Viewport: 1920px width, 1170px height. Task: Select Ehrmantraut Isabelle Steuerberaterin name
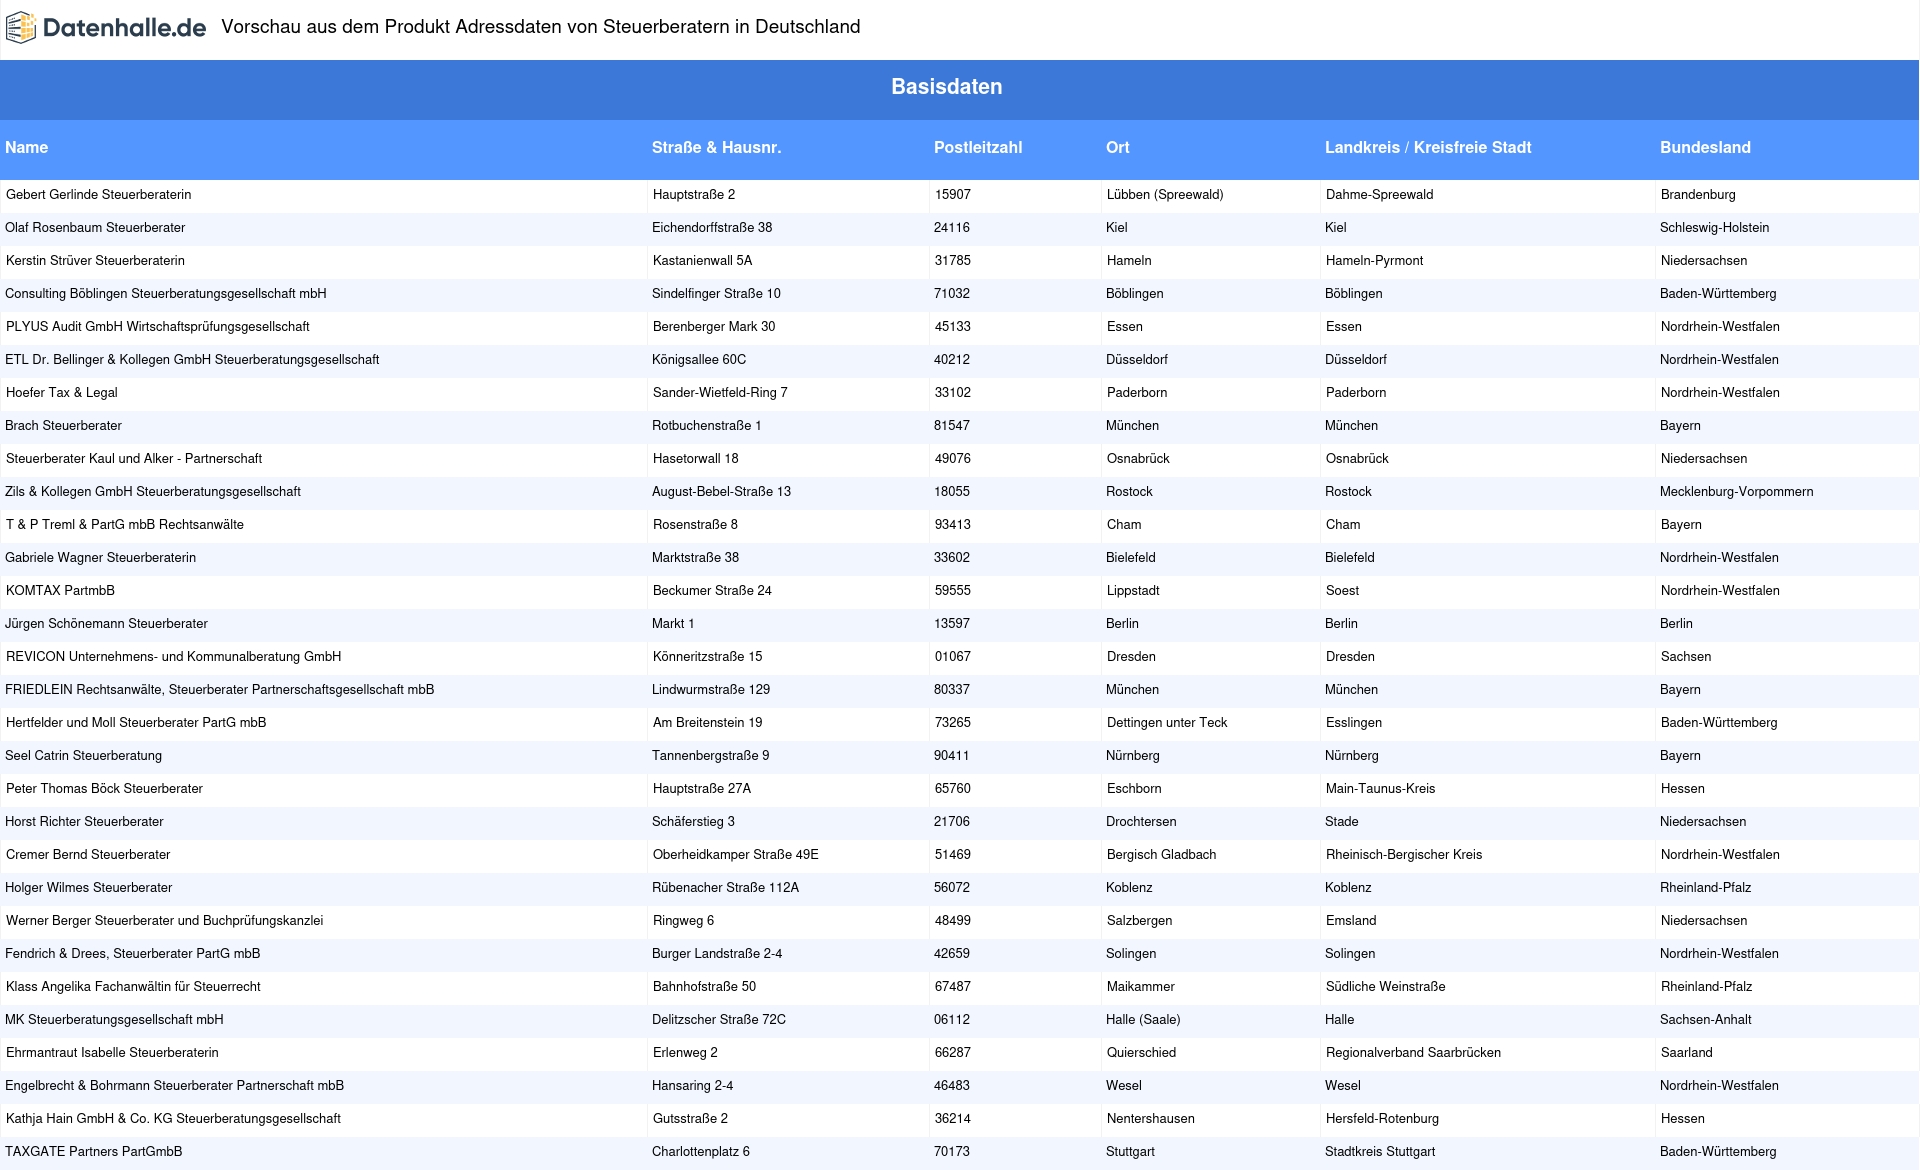point(112,1053)
